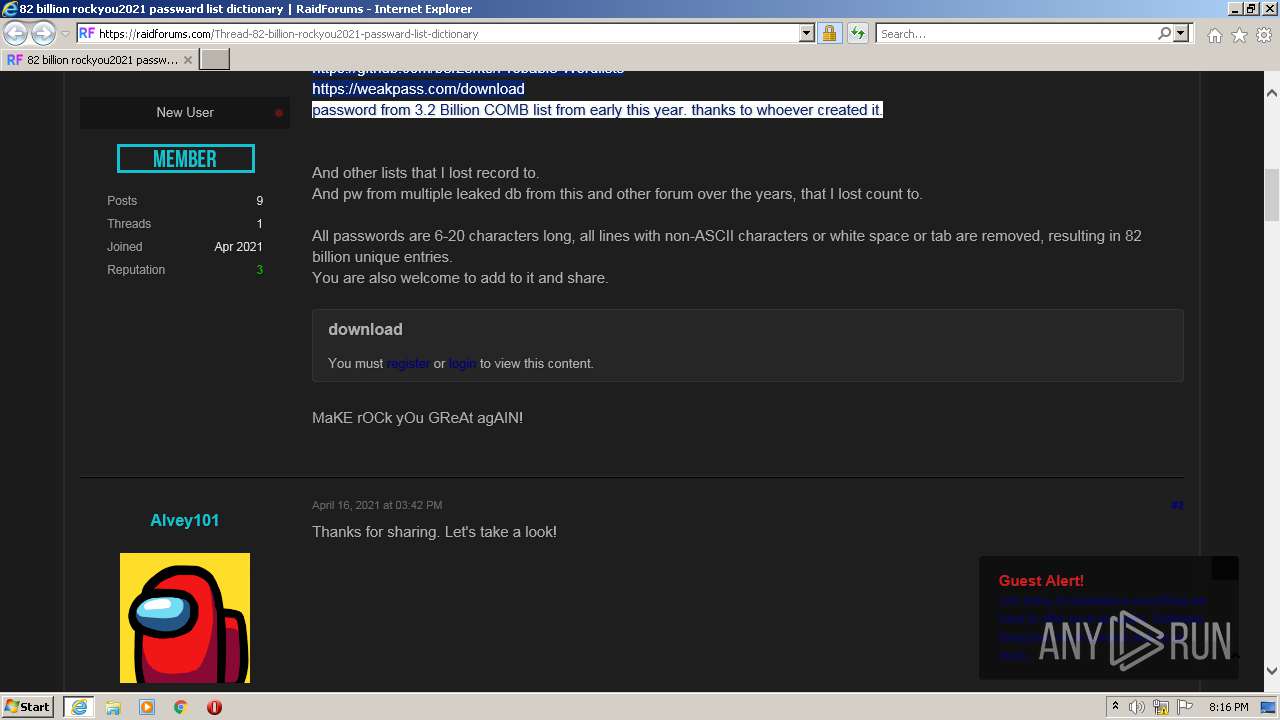Click the New User status label
Image resolution: width=1280 pixels, height=720 pixels.
pos(185,113)
